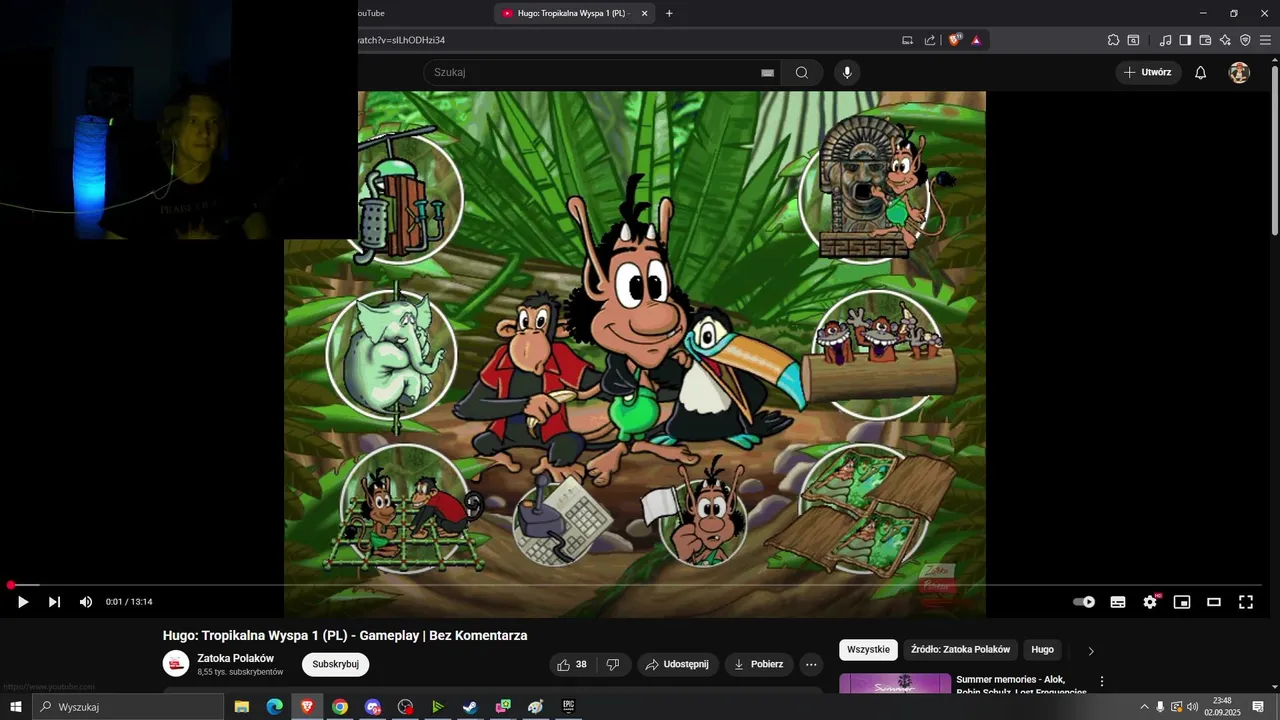Open Google Chrome from taskbar
The height and width of the screenshot is (720, 1280).
pyautogui.click(x=340, y=707)
